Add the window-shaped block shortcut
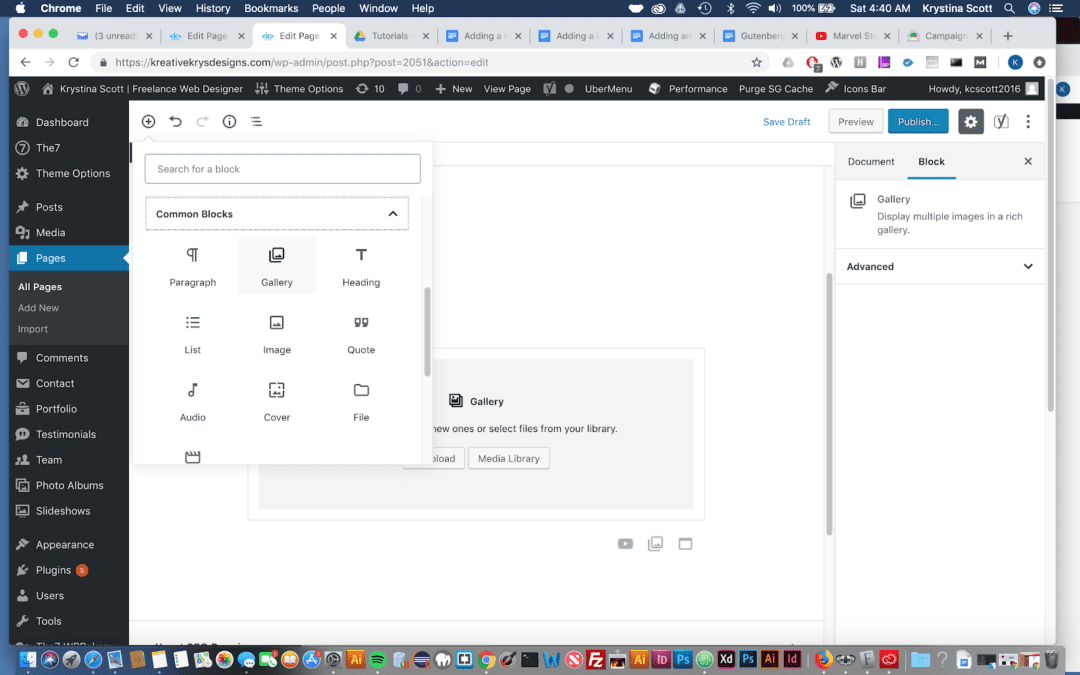Screen dimensions: 1080x675 pyautogui.click(x=685, y=543)
